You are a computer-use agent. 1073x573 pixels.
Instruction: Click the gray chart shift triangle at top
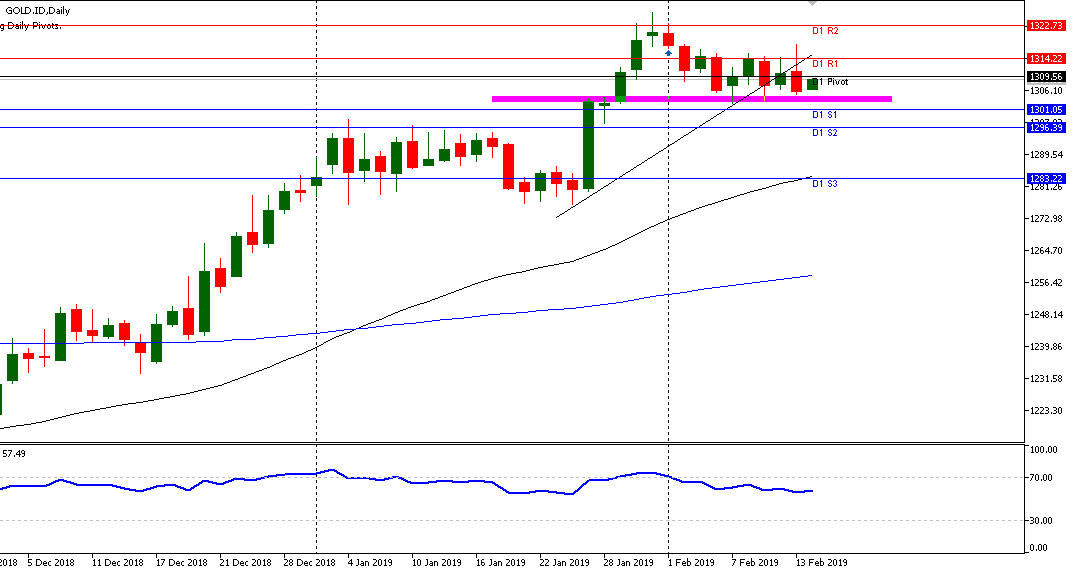(x=812, y=4)
